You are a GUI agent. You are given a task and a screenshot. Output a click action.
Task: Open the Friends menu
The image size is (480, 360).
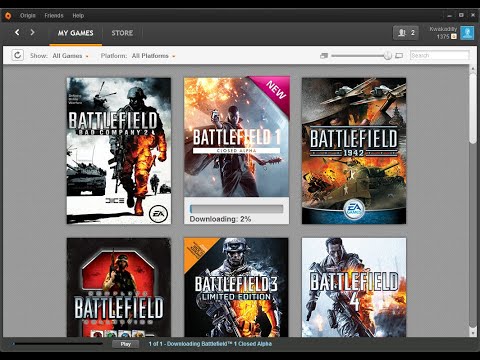click(x=54, y=15)
